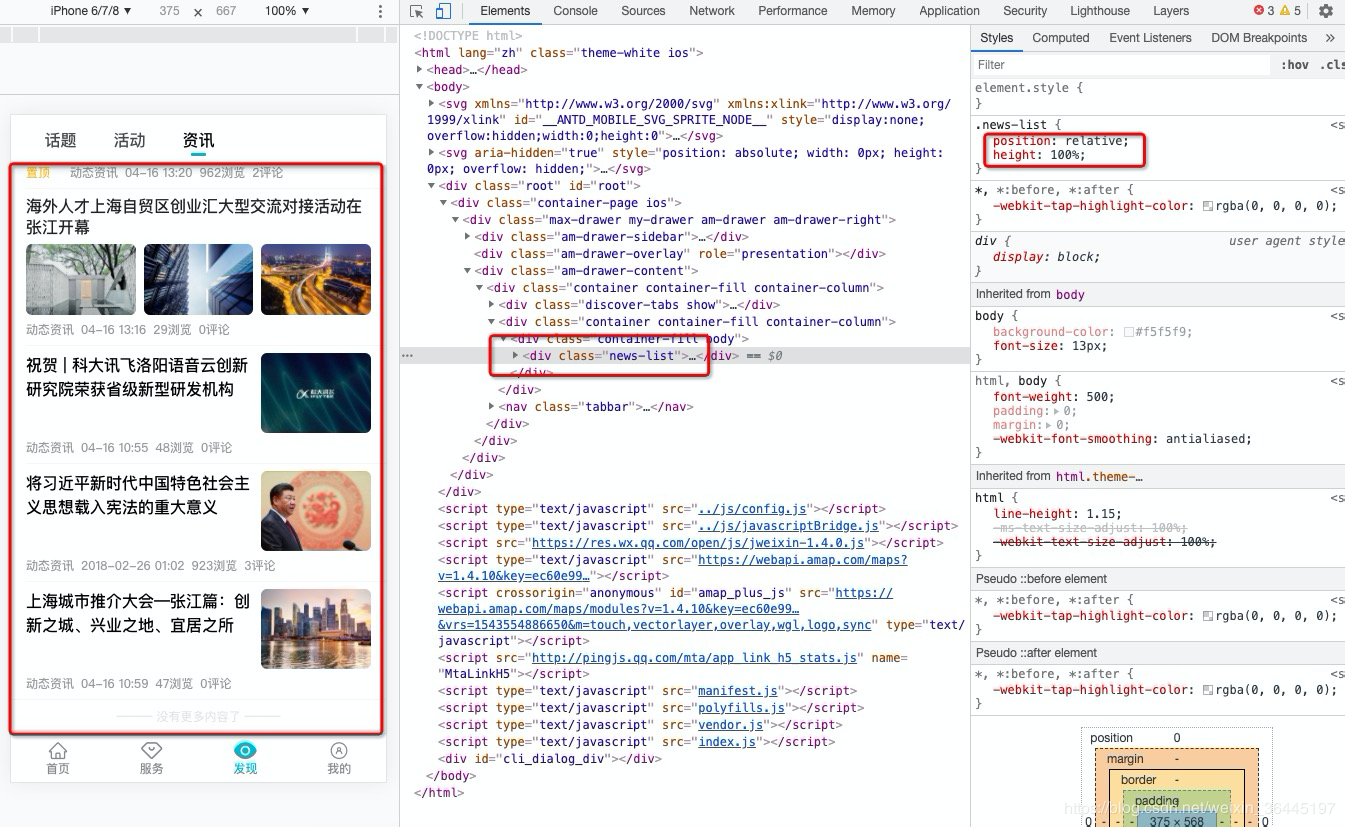
Task: Select the .news-list selector in Styles
Action: point(1011,125)
